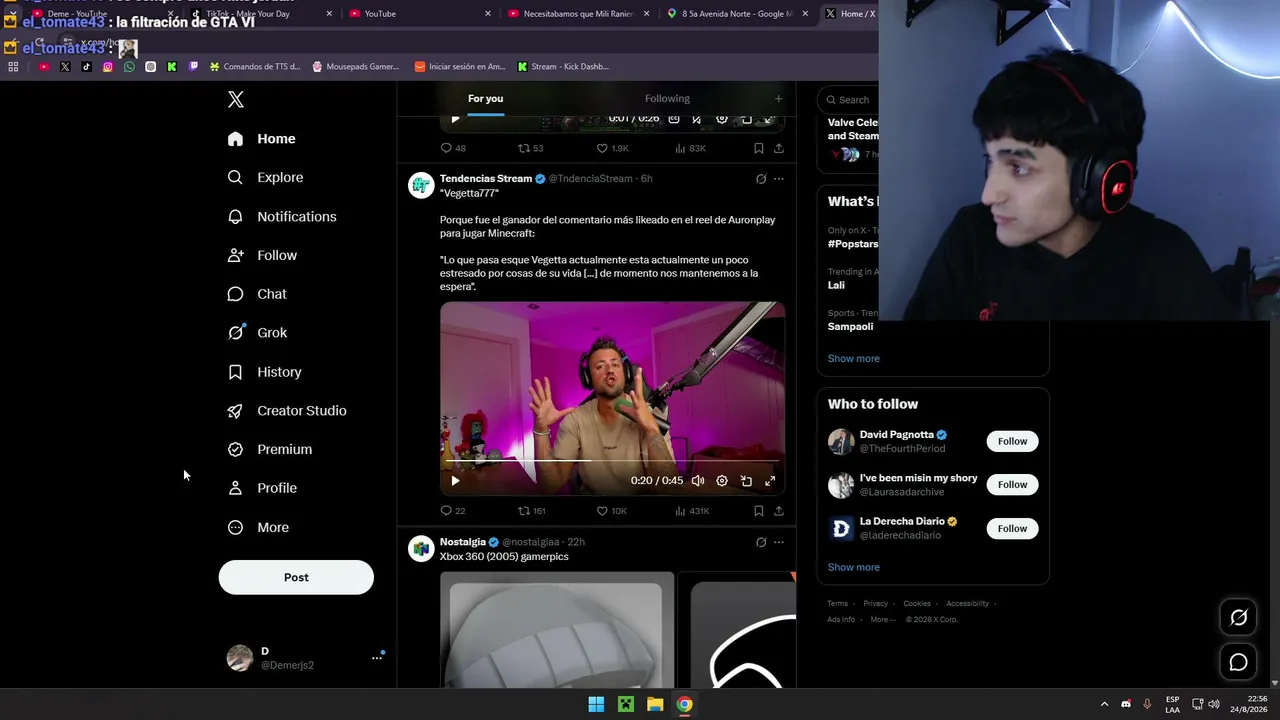Image resolution: width=1280 pixels, height=720 pixels.
Task: Open the floating Grok button
Action: click(x=1238, y=618)
